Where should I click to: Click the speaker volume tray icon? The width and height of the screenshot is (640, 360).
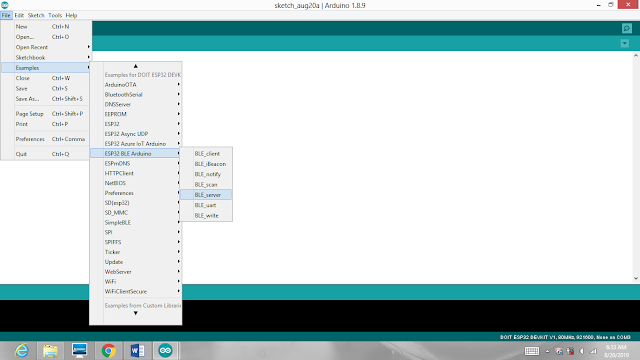coord(582,351)
